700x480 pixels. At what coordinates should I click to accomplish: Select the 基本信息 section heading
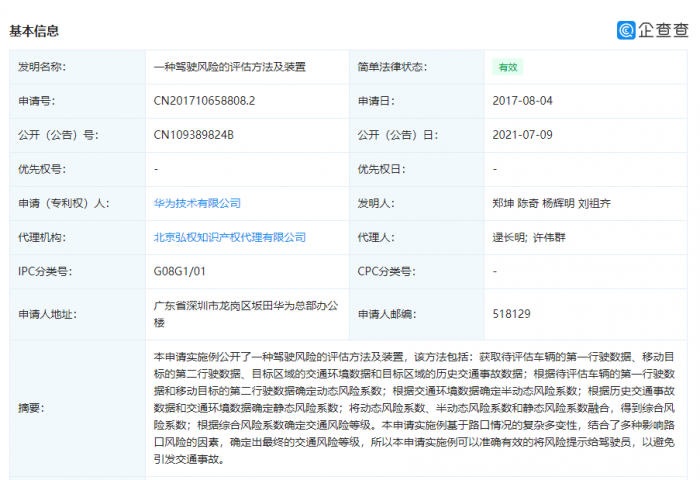(x=34, y=31)
